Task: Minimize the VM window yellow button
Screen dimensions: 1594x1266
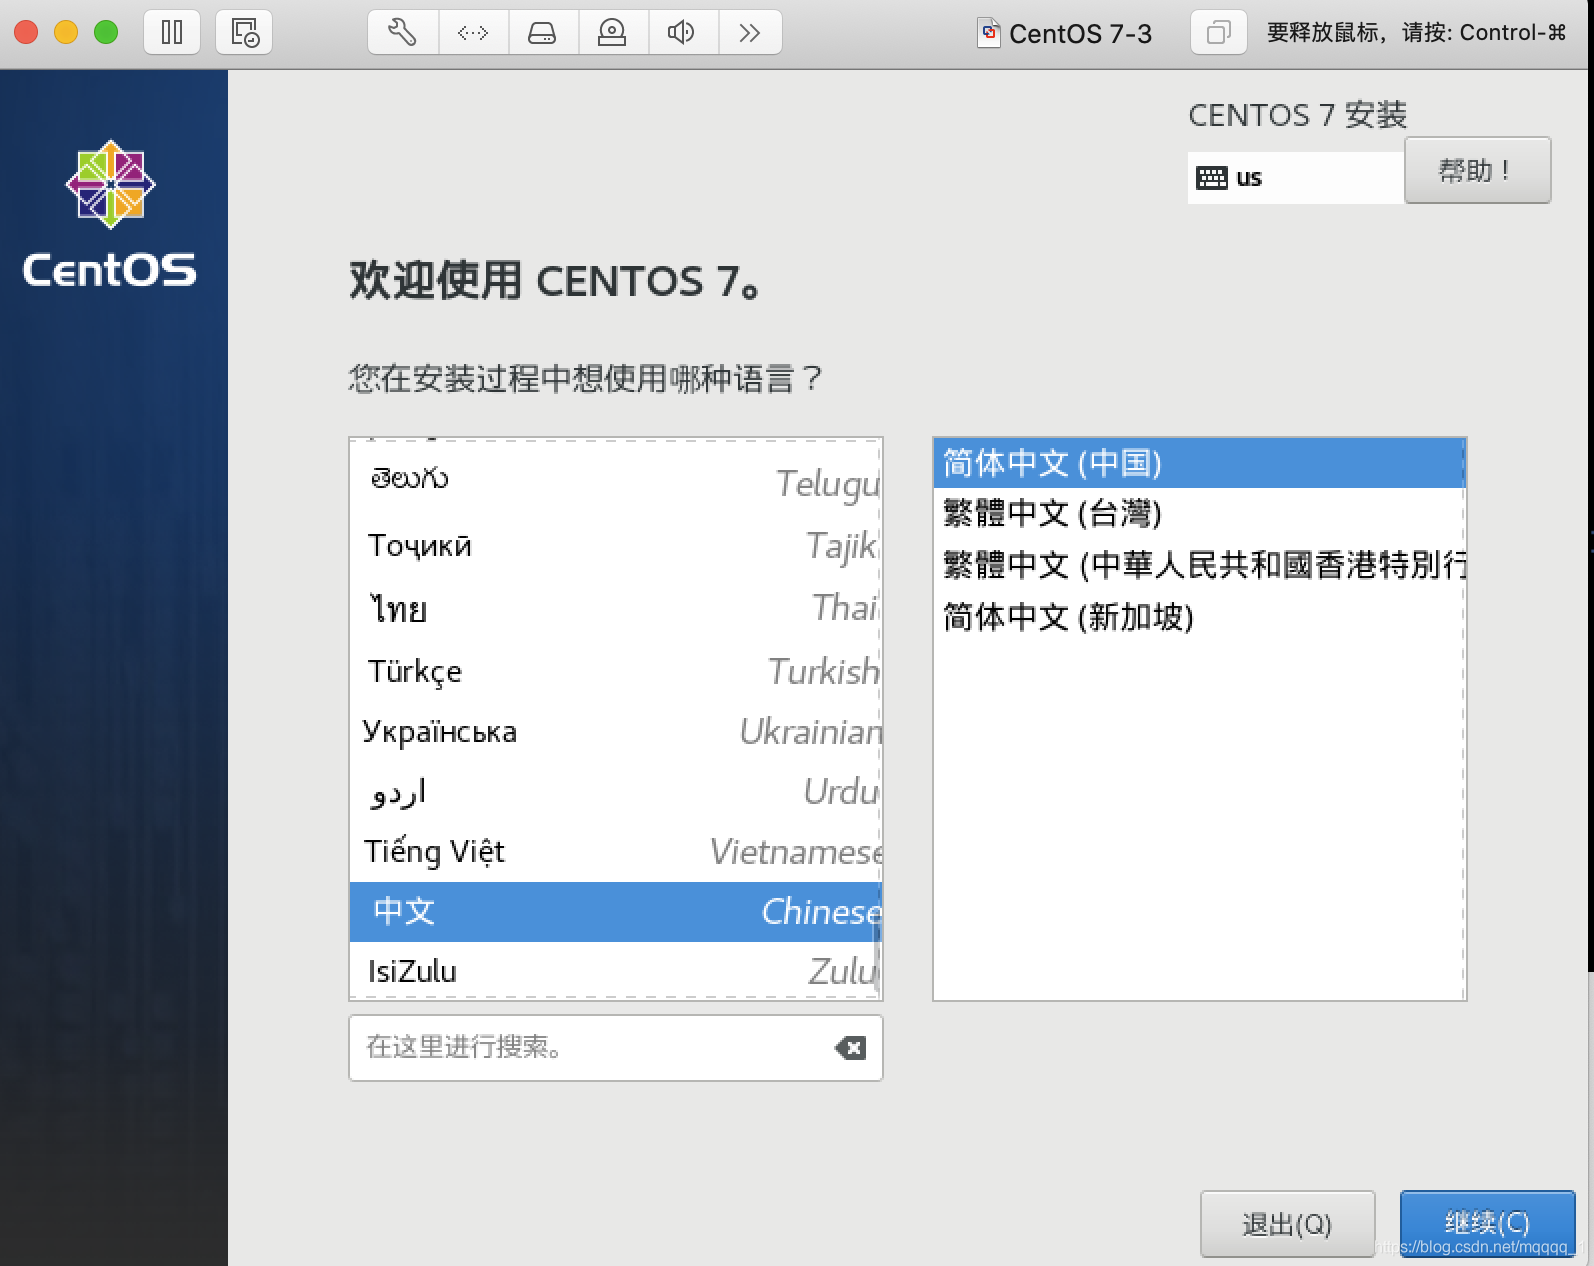Action: pos(66,33)
